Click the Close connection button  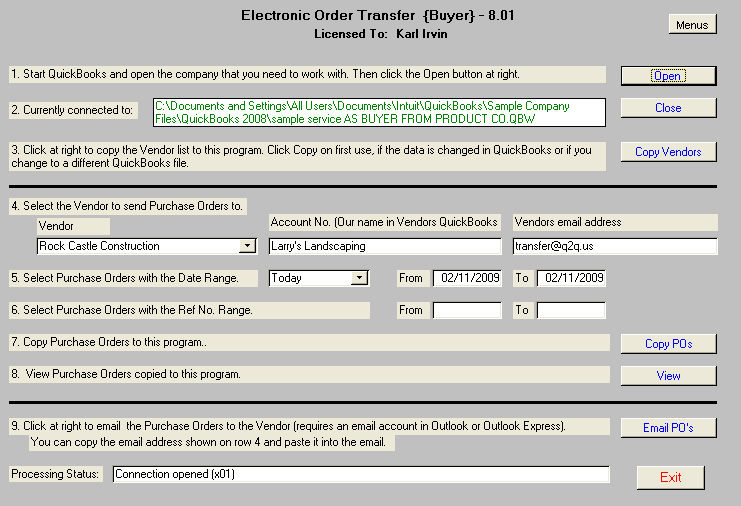click(x=668, y=108)
